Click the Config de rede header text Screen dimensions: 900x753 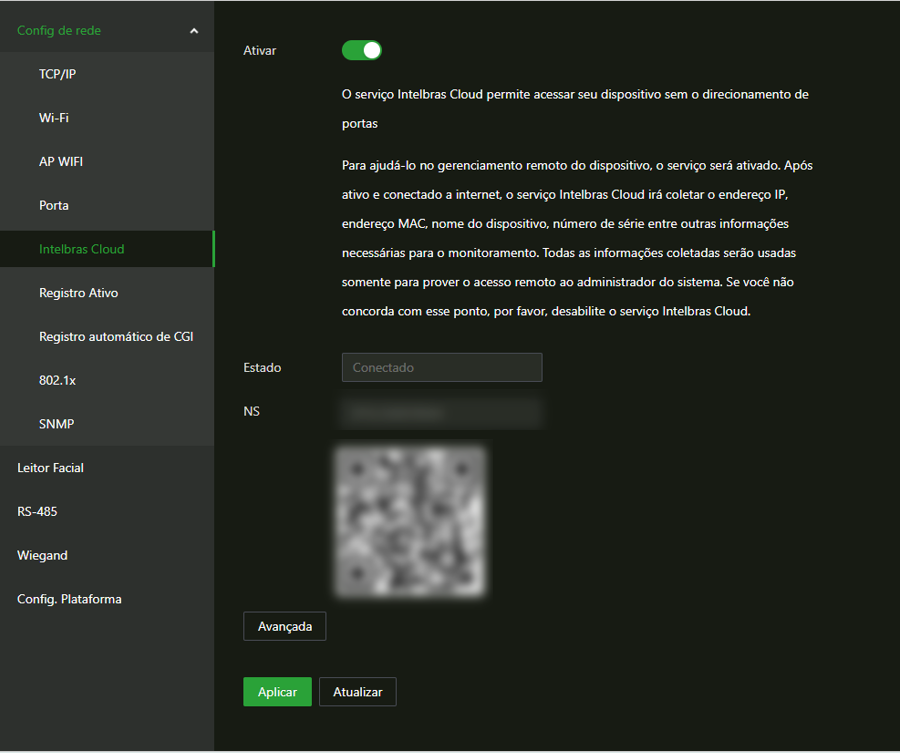(59, 30)
